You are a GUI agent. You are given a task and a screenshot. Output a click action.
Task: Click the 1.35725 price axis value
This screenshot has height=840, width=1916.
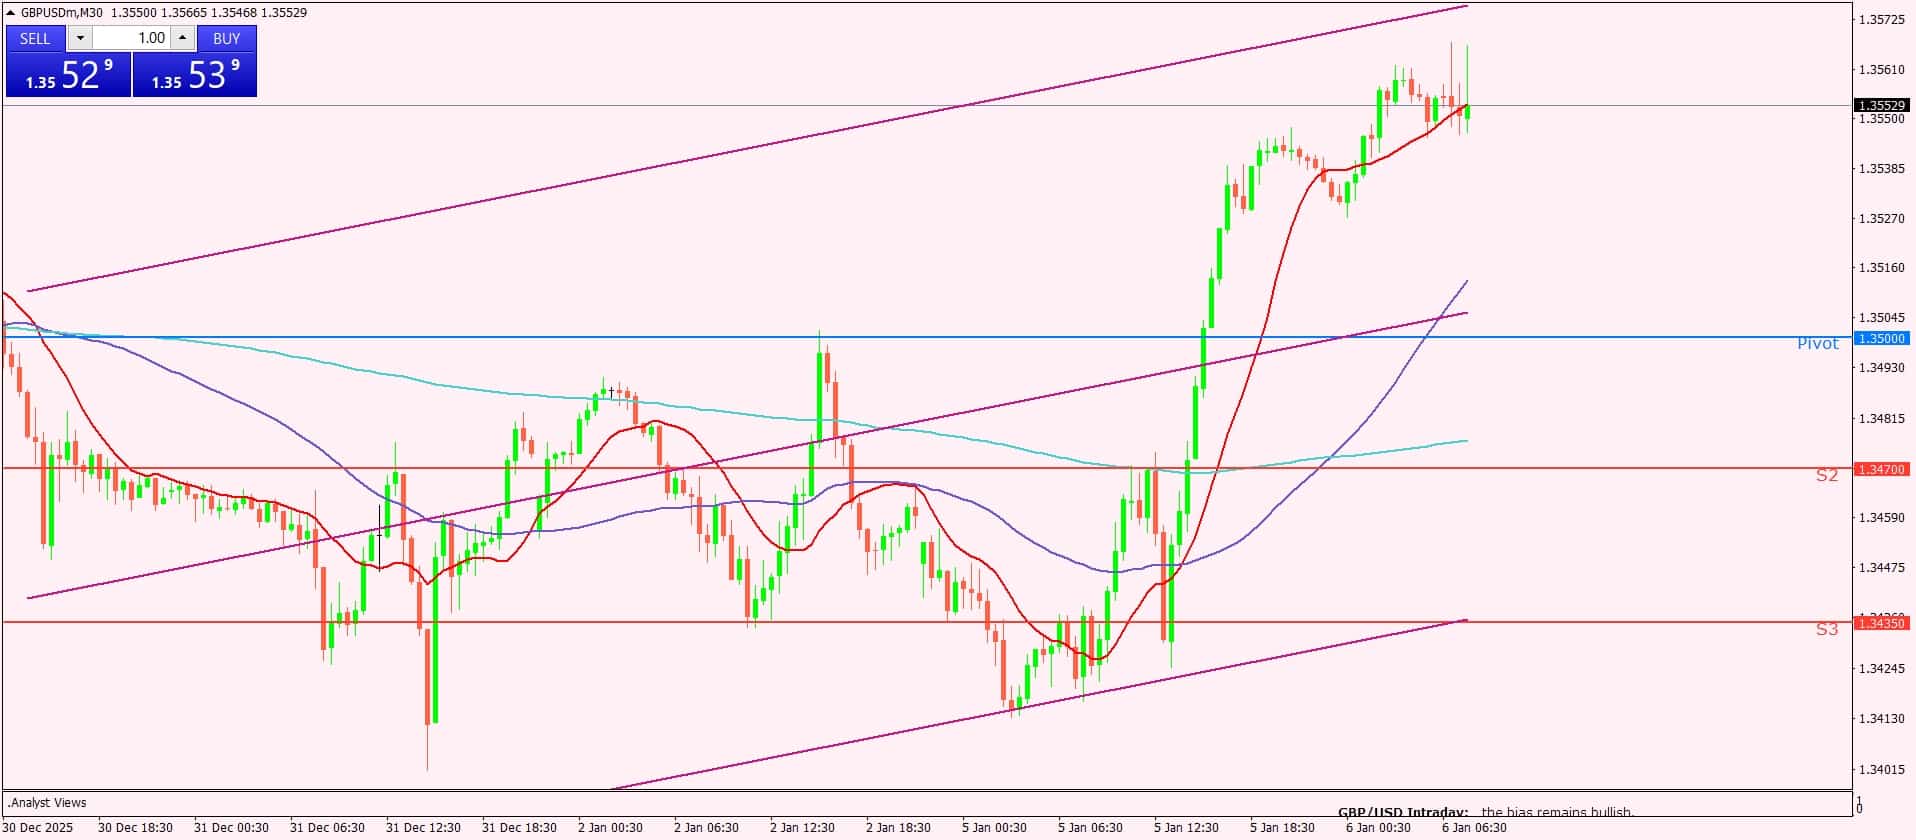coord(1881,19)
